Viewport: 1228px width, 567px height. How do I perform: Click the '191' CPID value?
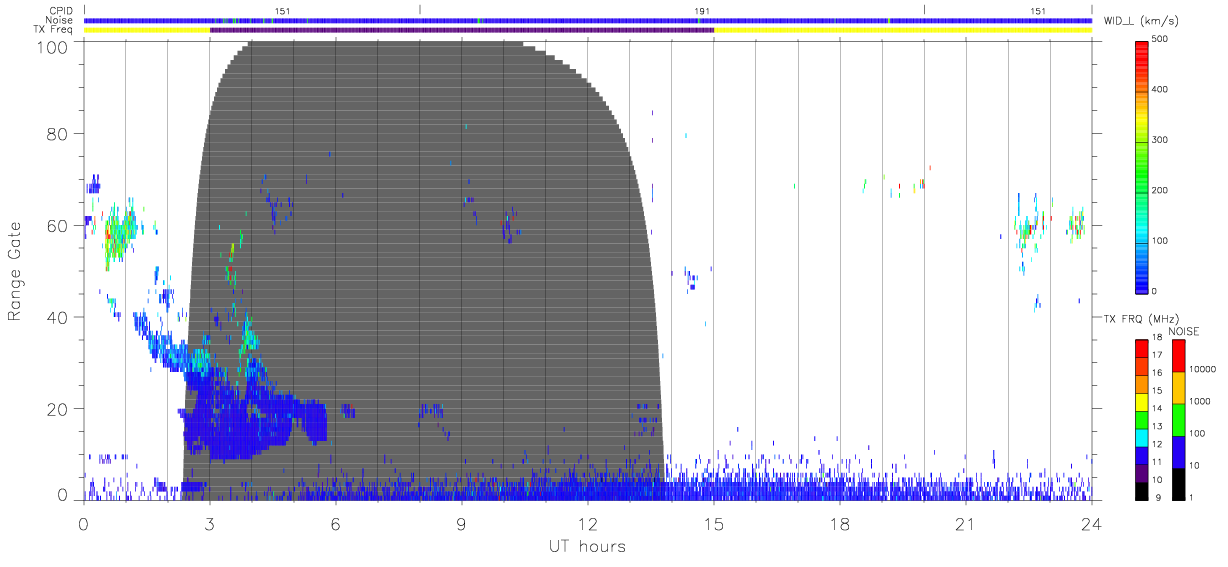click(702, 11)
